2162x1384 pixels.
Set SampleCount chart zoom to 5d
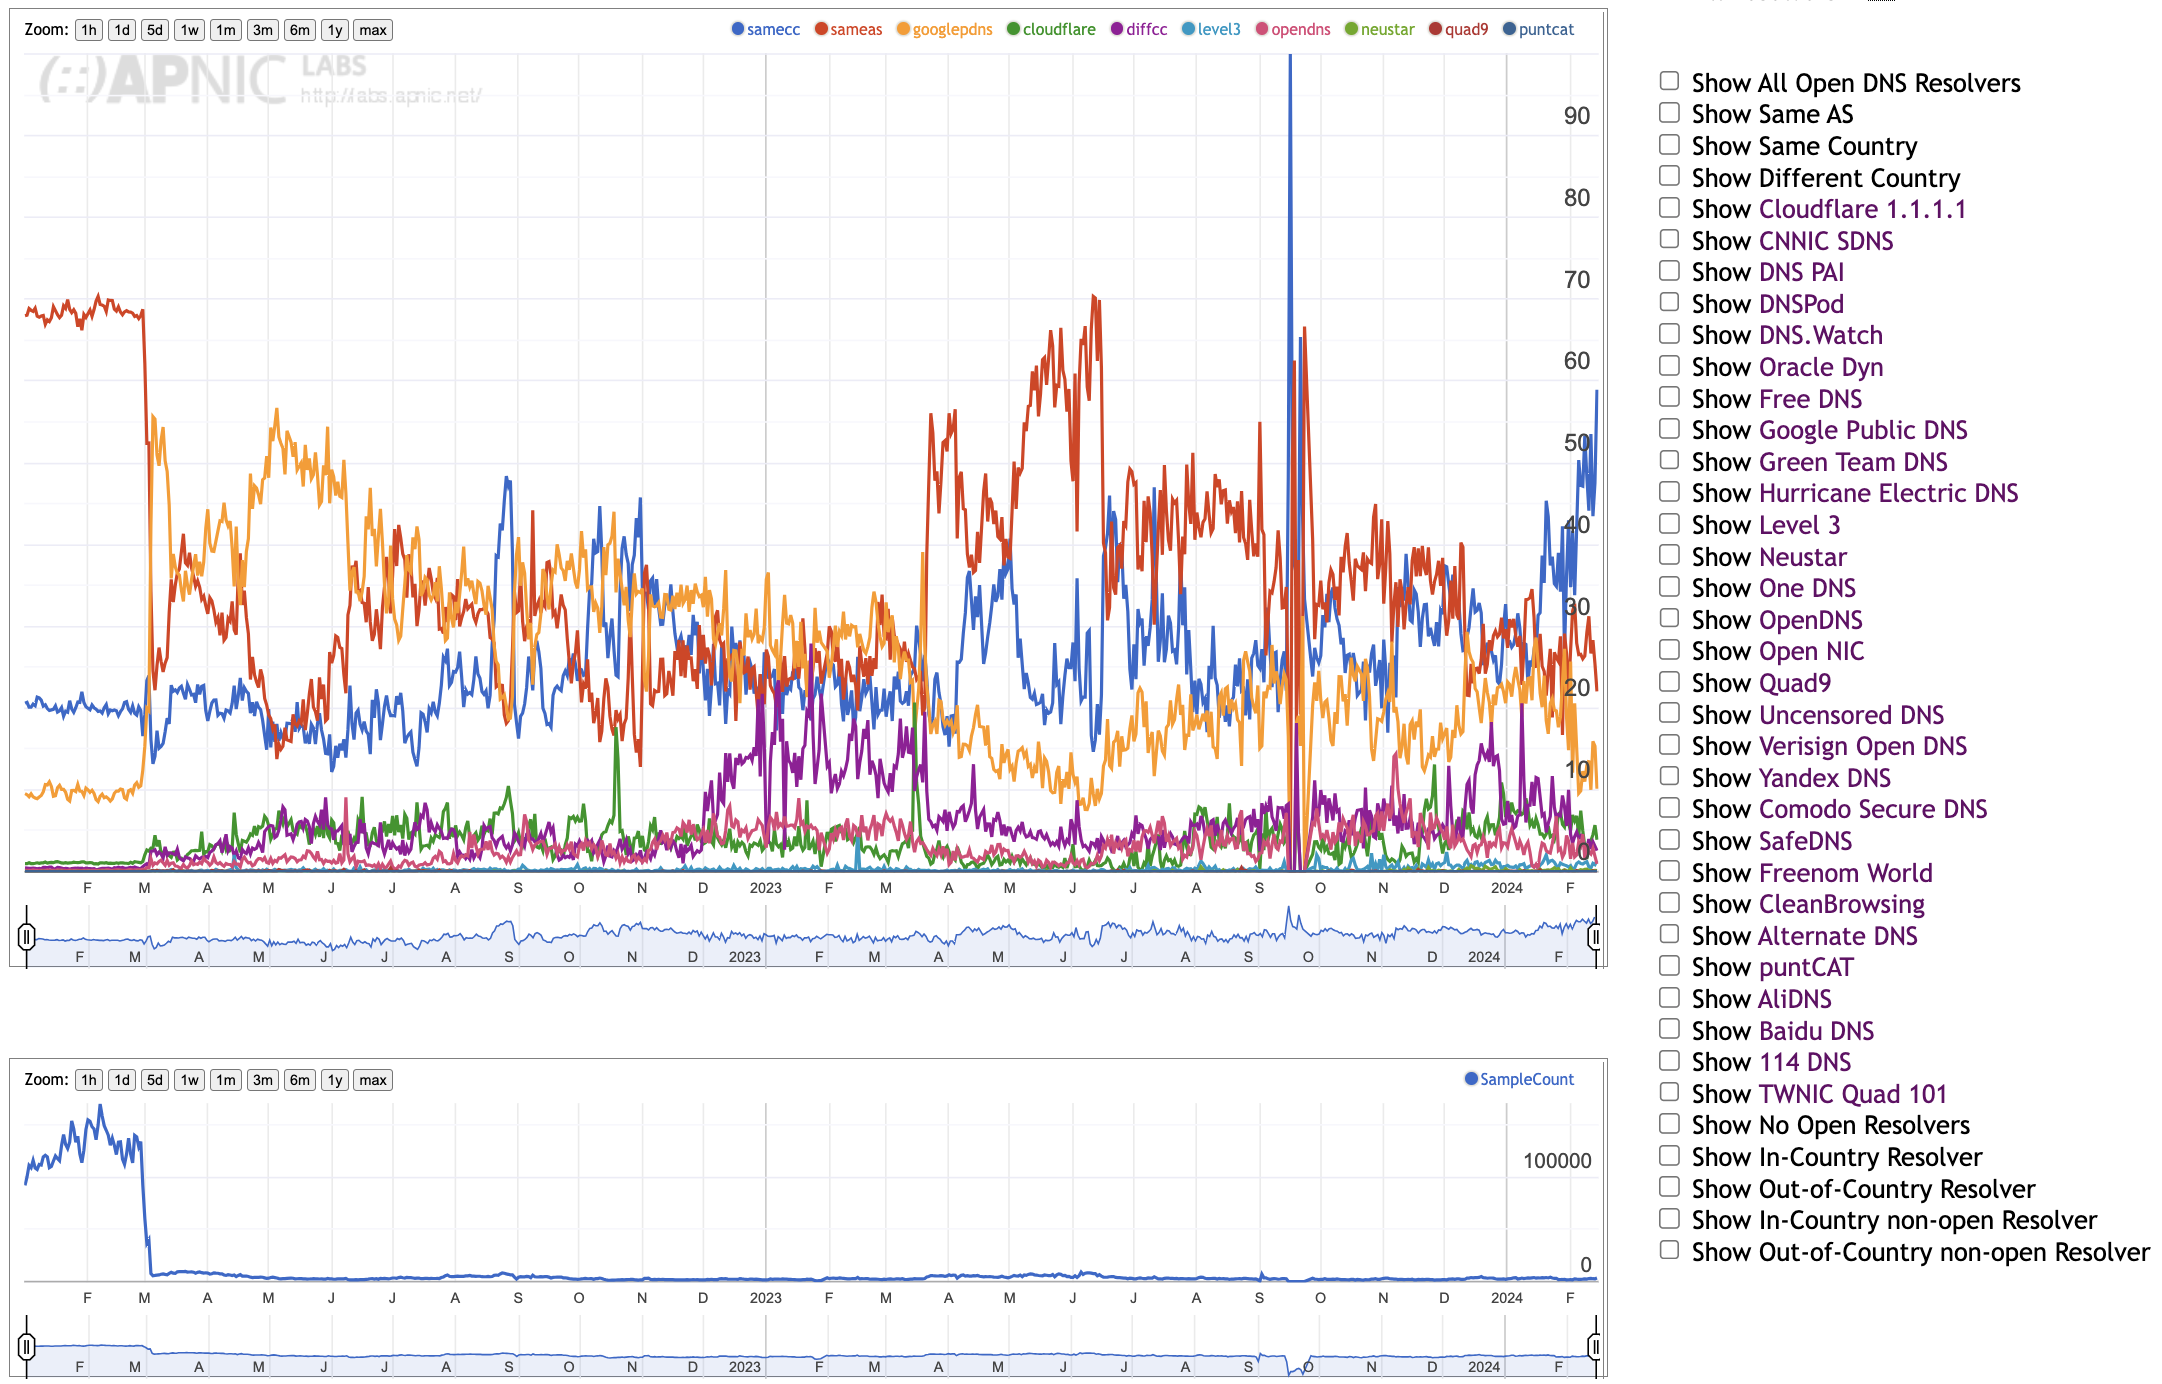(155, 1080)
